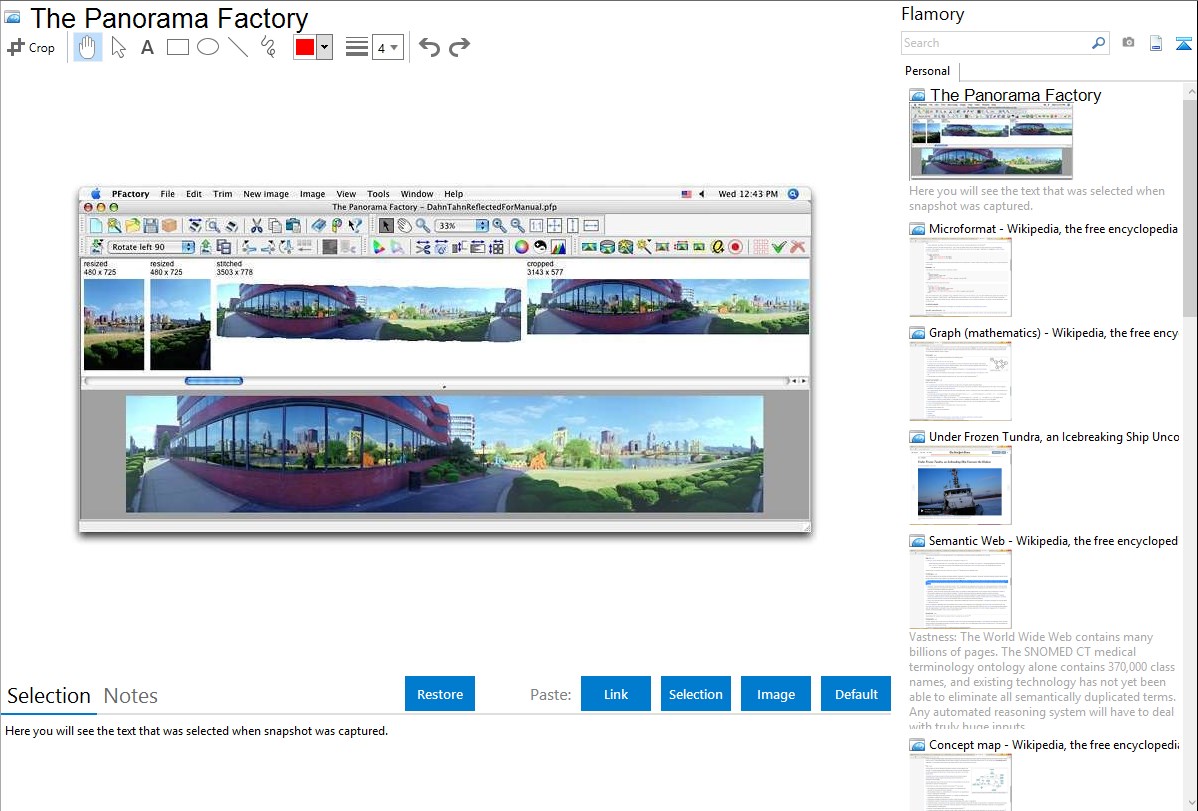Select the stitched 3503 x 778 thumbnail

(368, 311)
